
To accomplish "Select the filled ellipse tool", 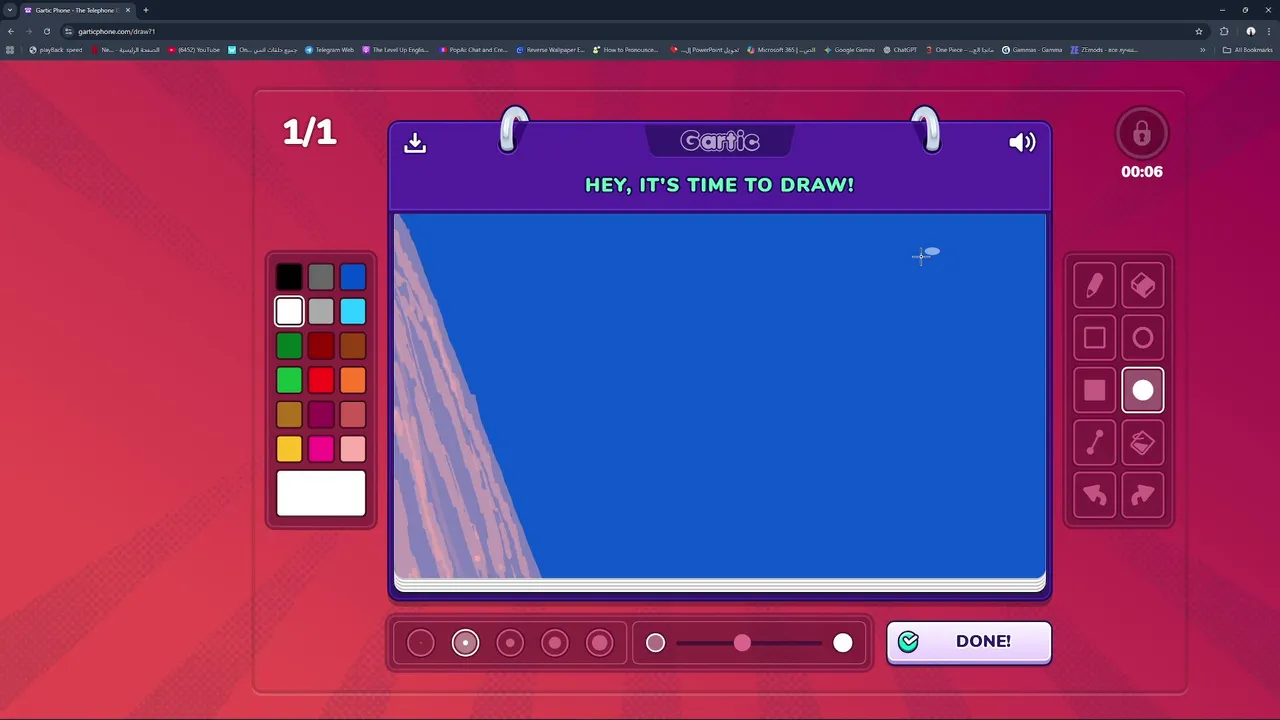I will click(x=1143, y=391).
